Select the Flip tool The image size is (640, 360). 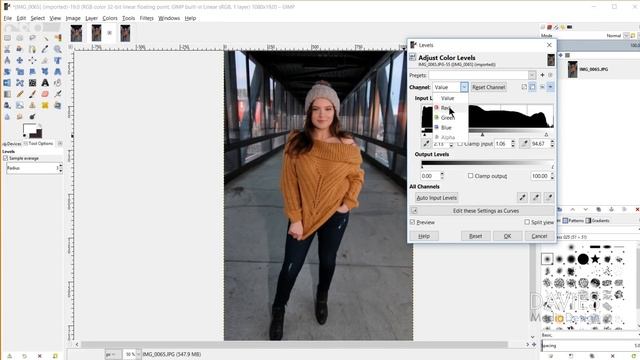7,83
